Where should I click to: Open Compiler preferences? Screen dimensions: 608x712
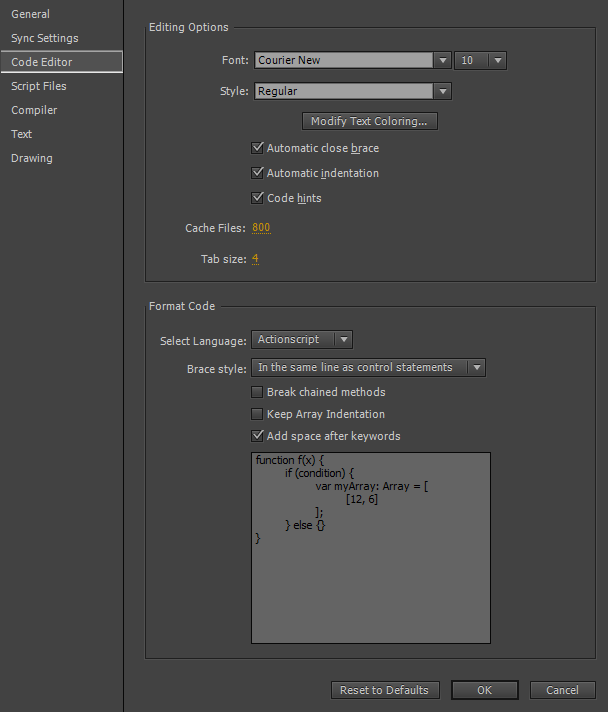click(34, 110)
